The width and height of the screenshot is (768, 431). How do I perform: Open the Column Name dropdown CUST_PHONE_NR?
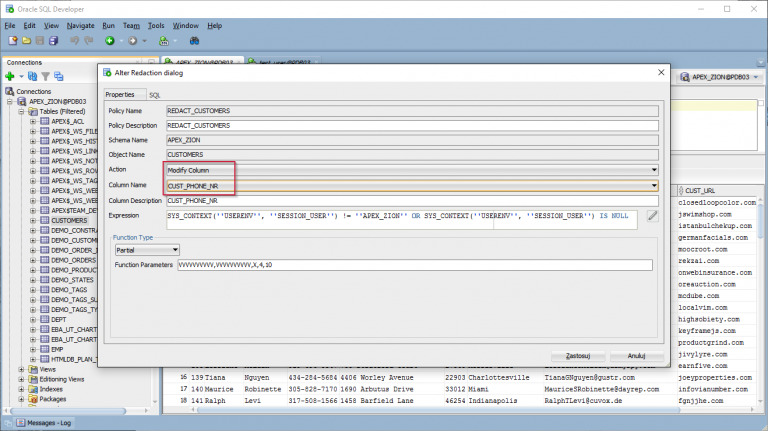(x=653, y=185)
